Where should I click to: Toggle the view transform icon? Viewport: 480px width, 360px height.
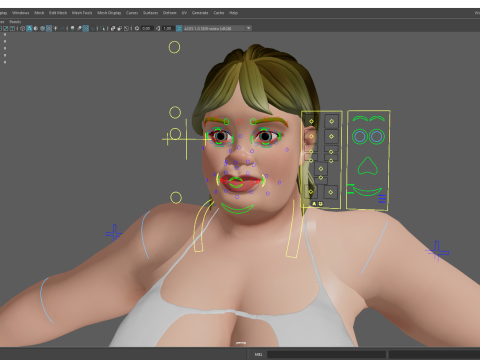coord(179,28)
